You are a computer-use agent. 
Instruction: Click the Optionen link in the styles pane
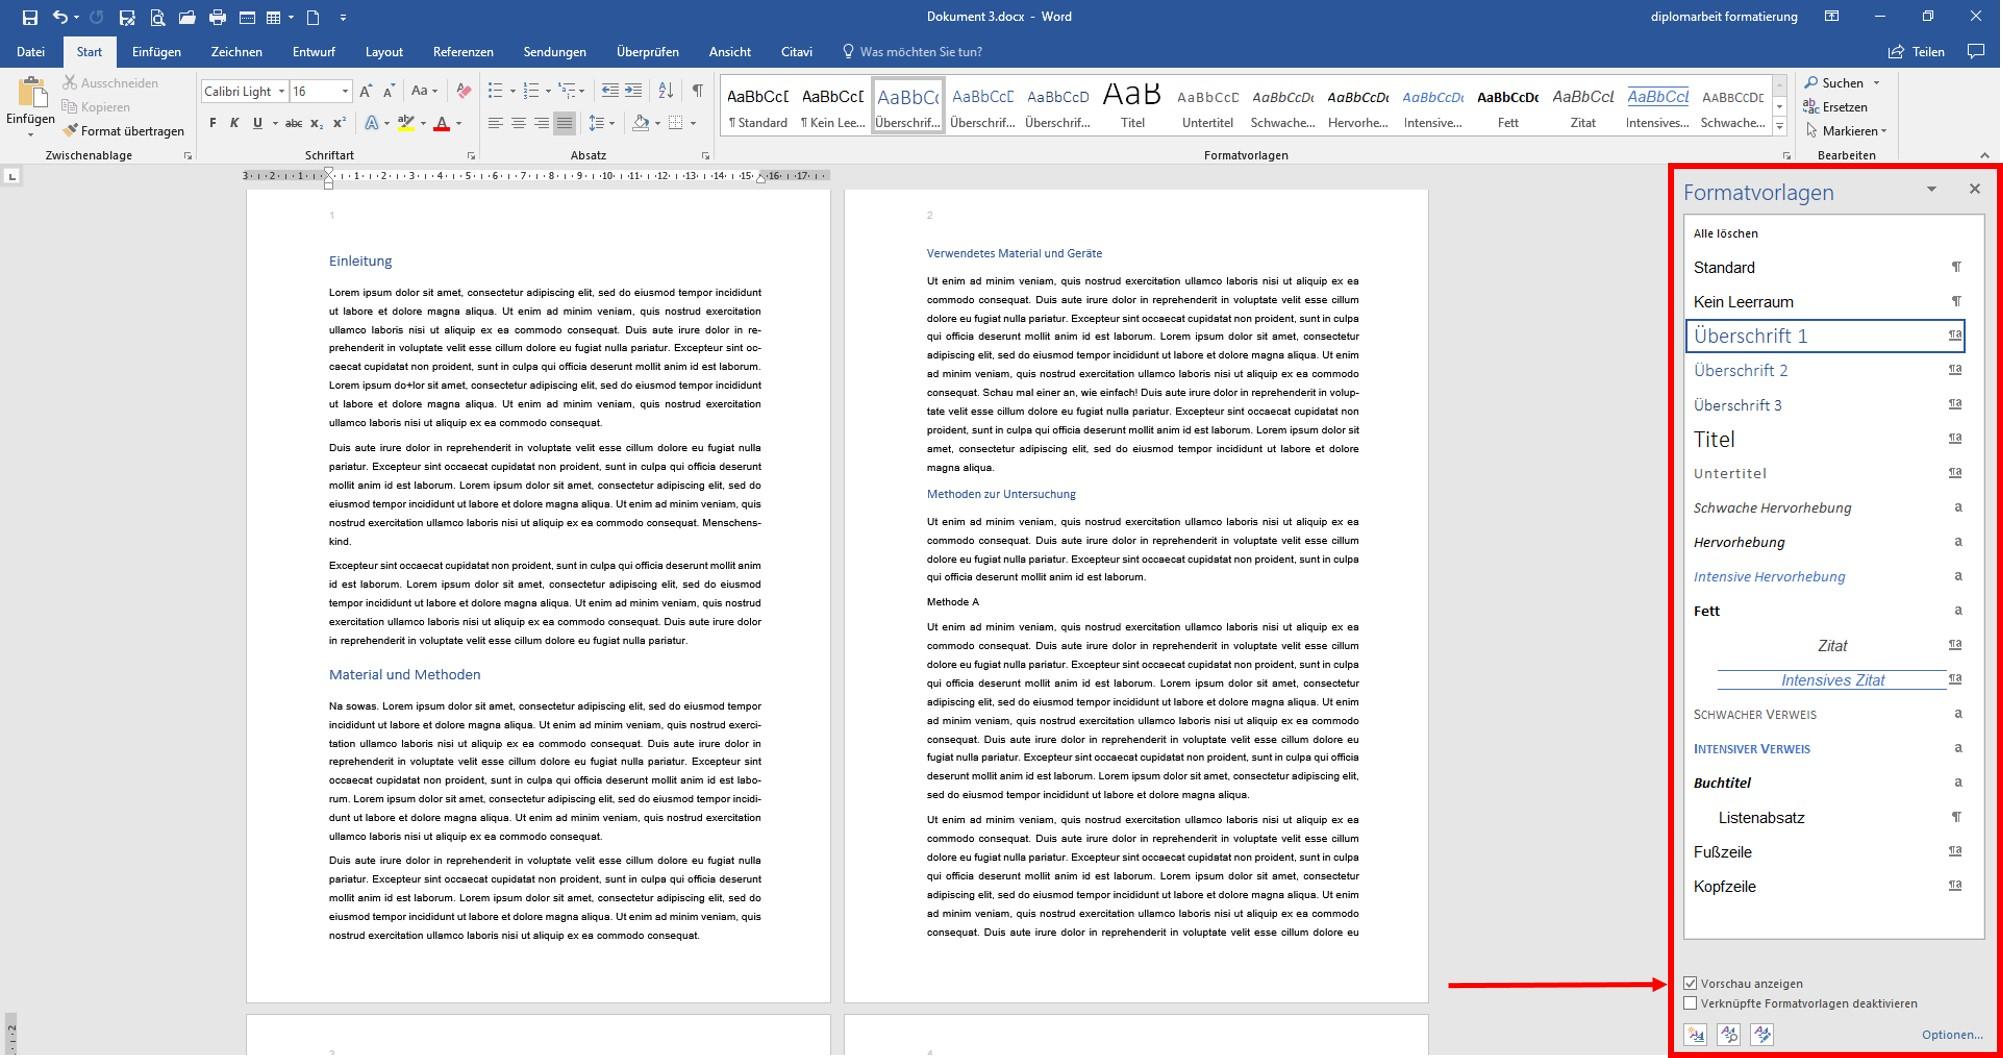coord(1952,1034)
